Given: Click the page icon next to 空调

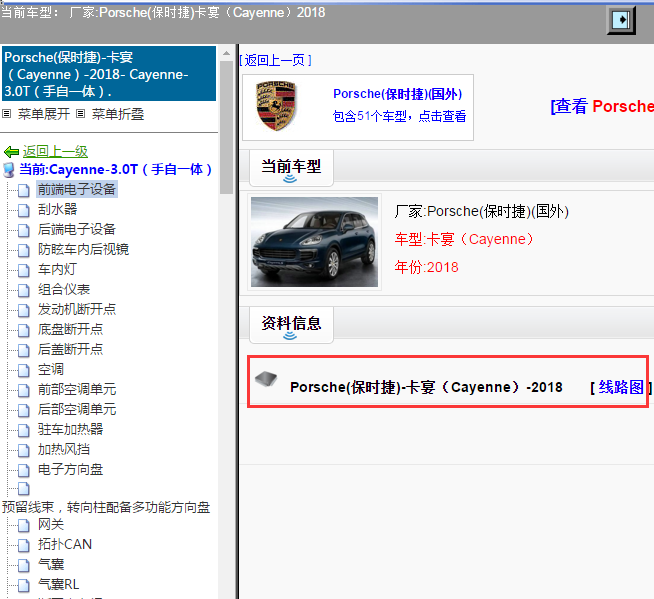Looking at the screenshot, I should [24, 370].
